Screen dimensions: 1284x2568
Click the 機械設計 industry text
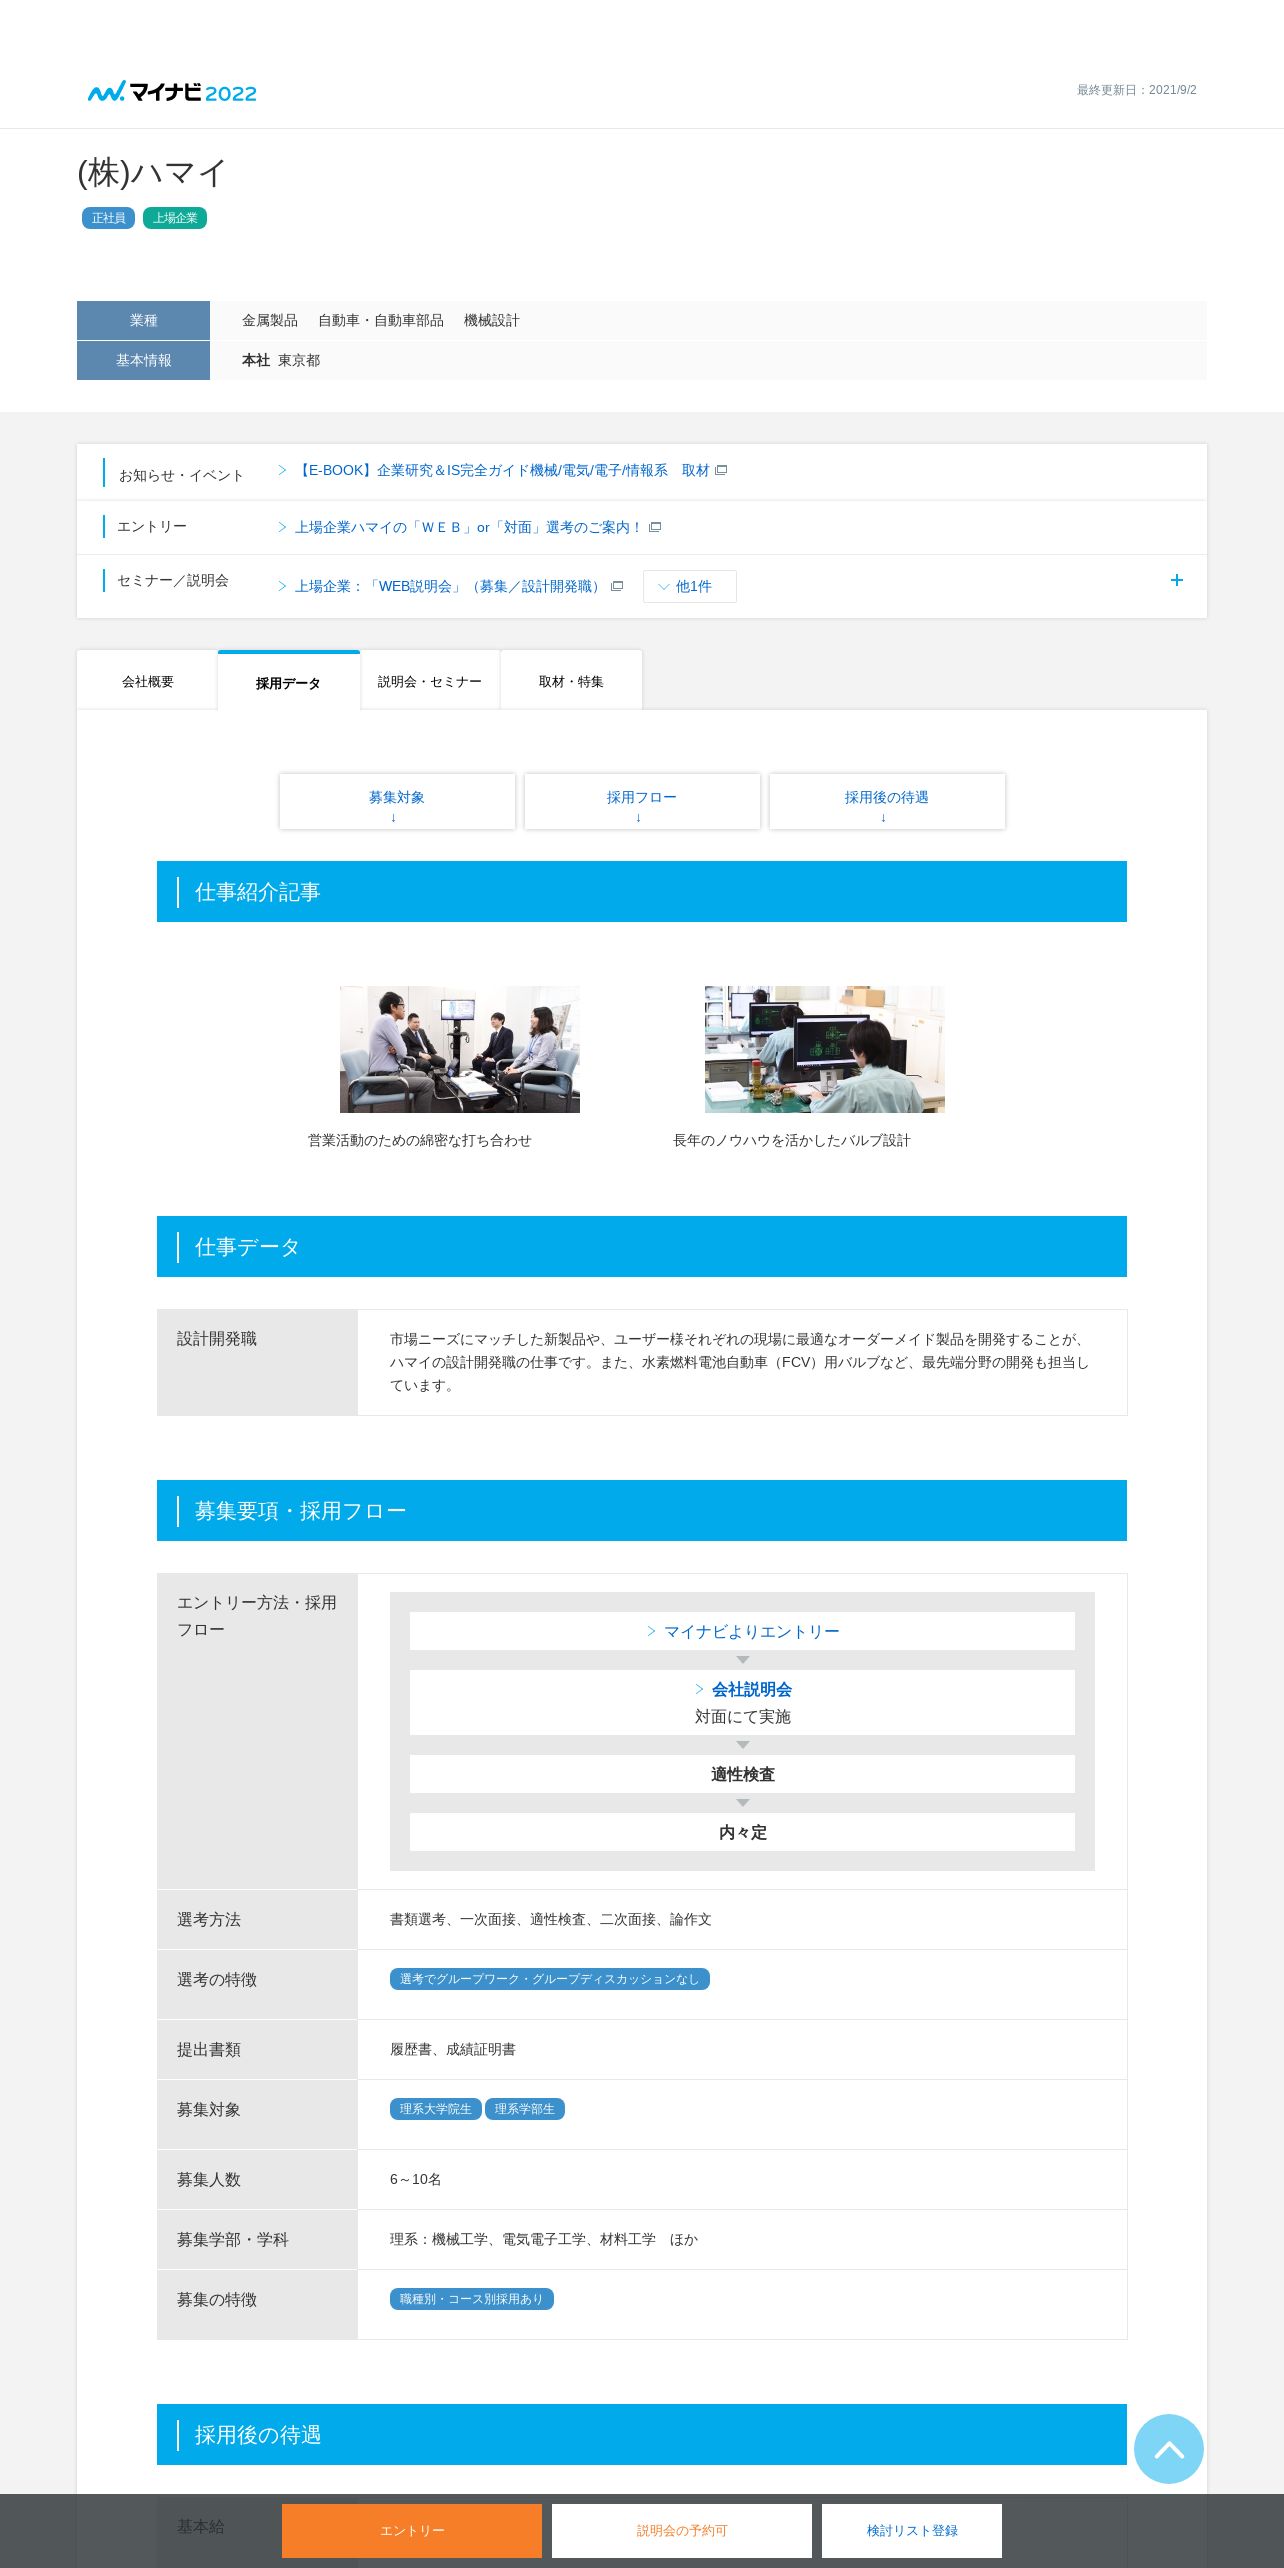point(492,320)
